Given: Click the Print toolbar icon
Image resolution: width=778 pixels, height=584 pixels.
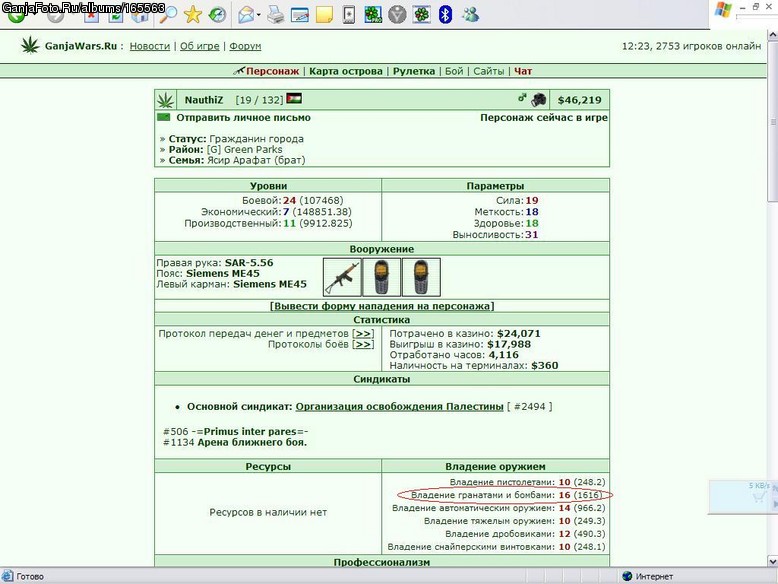Looking at the screenshot, I should click(x=275, y=14).
